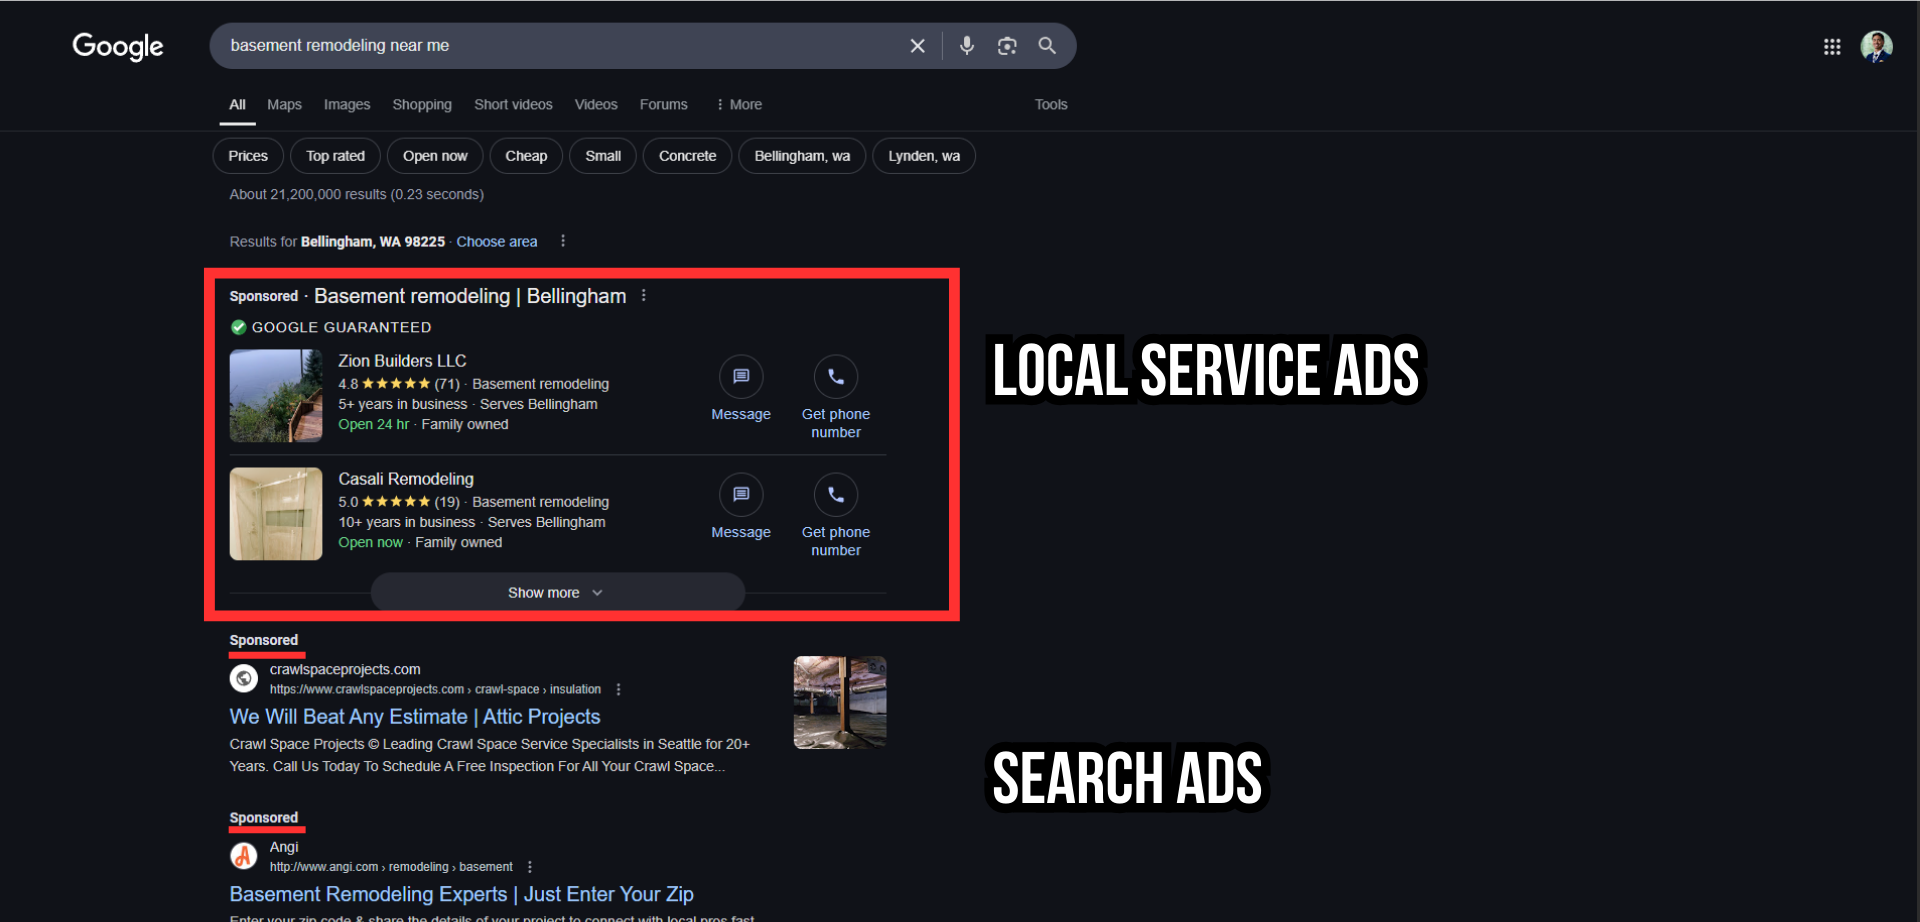Open the Google account profile avatar
This screenshot has height=922, width=1920.
(x=1876, y=46)
